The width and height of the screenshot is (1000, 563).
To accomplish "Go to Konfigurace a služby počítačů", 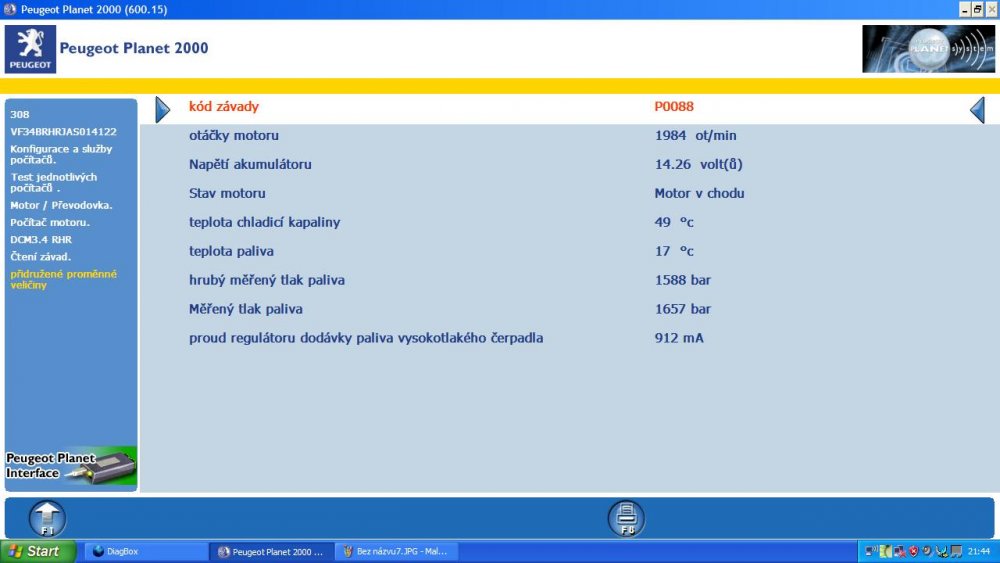I will [61, 154].
